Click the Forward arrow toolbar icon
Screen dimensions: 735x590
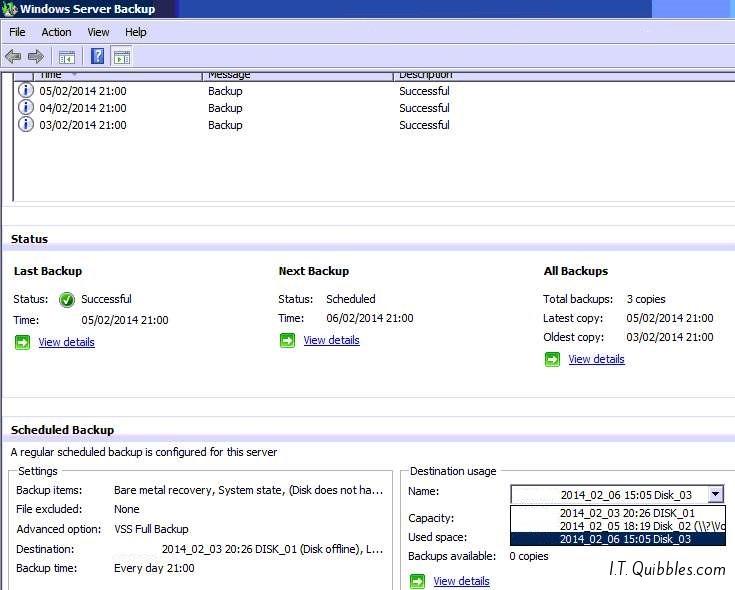[x=36, y=57]
